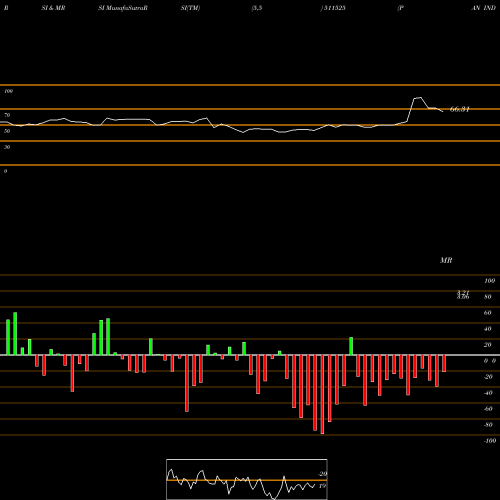Click the 60 label on MR axis
This screenshot has height=500, width=500.
[x=487, y=313]
